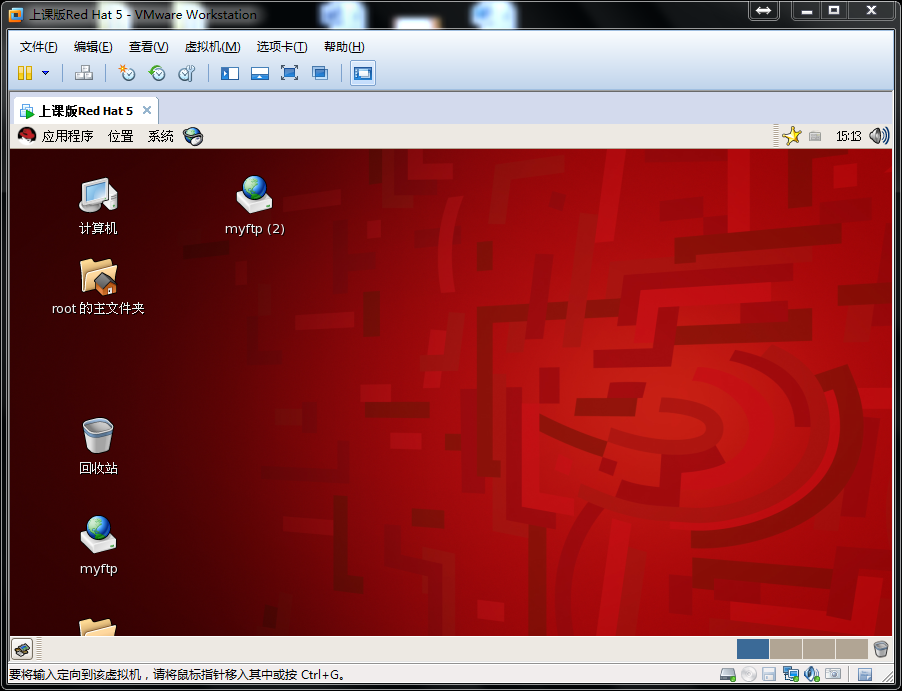902x691 pixels.
Task: Open the 编辑(E) menu
Action: point(93,47)
